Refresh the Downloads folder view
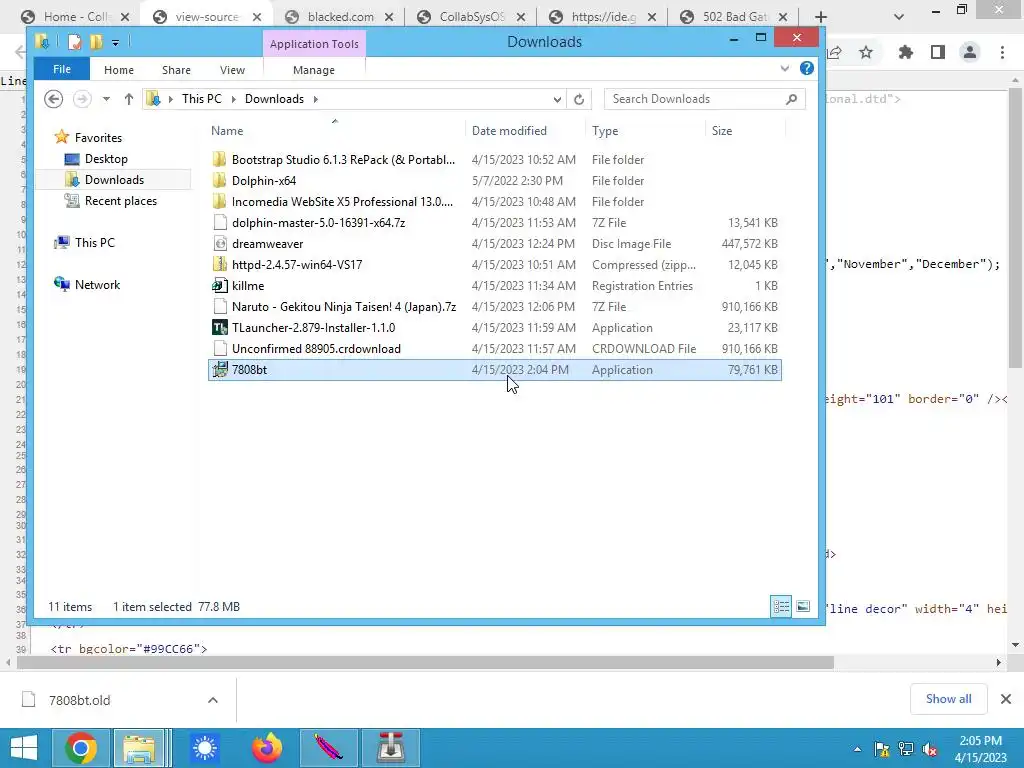 (579, 99)
